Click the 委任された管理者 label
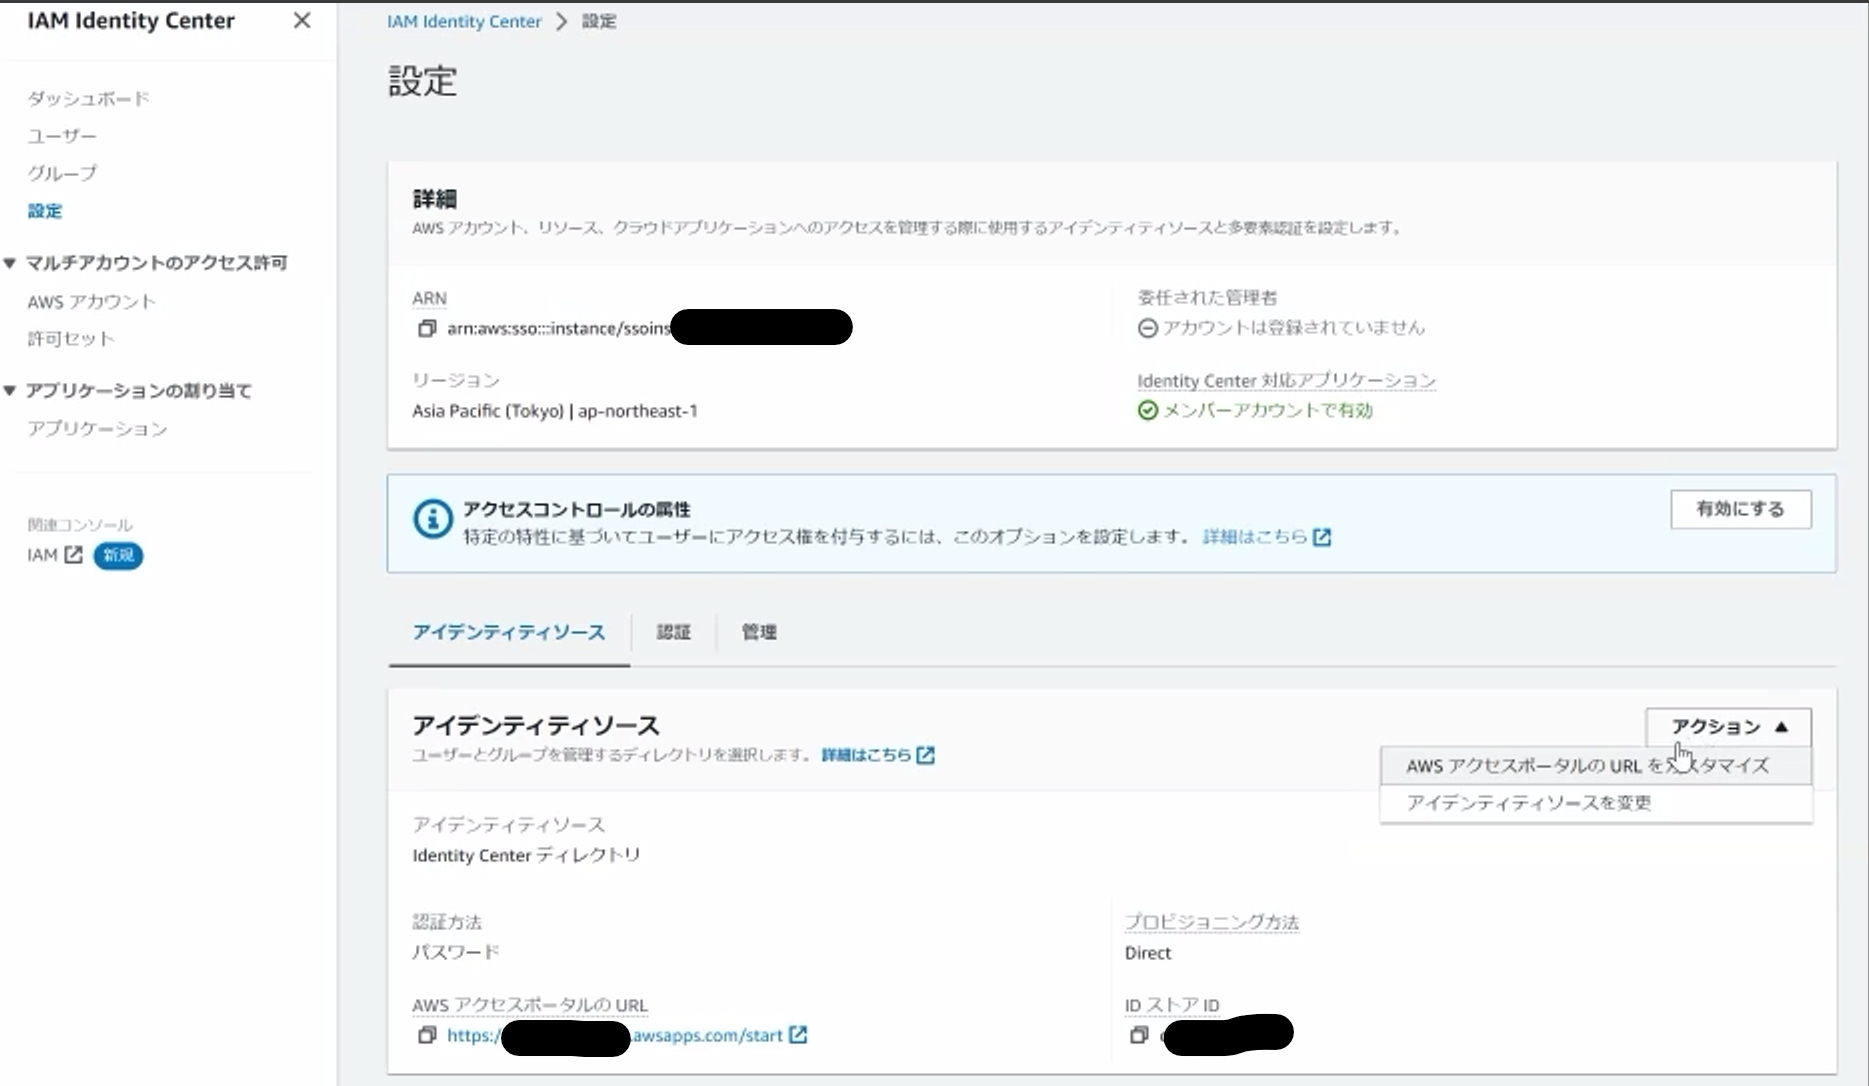 point(1207,297)
